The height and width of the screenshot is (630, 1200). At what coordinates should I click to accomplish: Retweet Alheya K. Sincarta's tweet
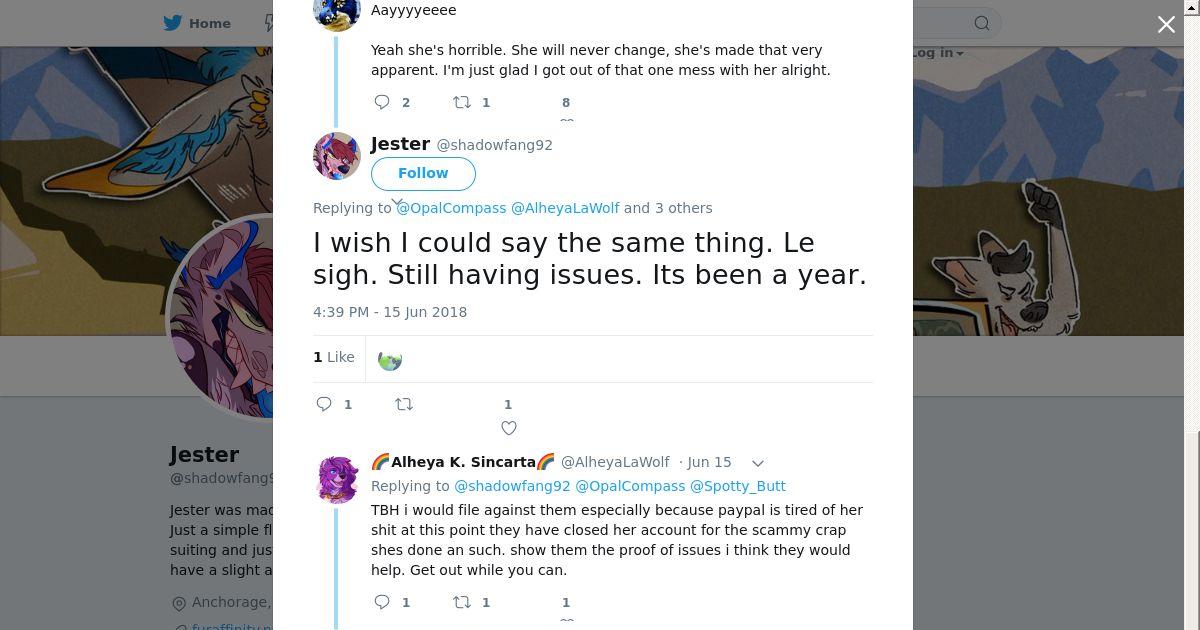tap(462, 602)
